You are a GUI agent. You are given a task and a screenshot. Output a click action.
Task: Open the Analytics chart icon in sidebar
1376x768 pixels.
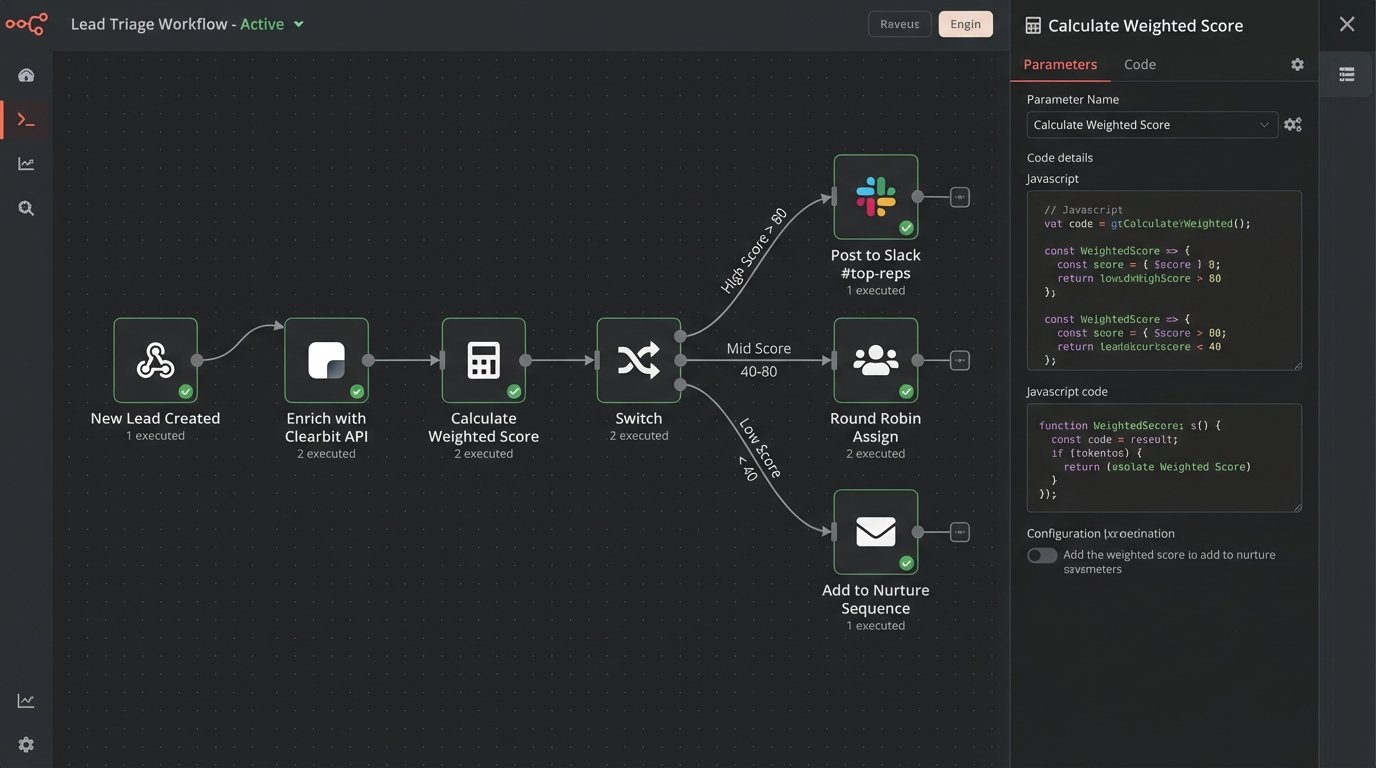[x=26, y=163]
